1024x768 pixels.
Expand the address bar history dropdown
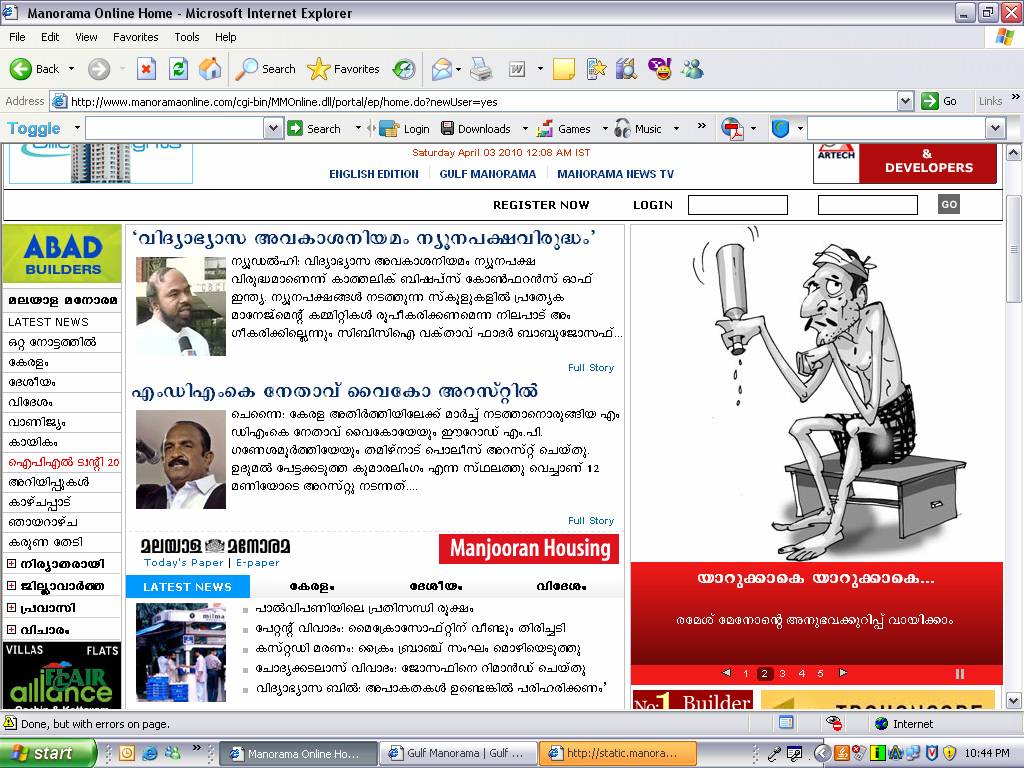tap(905, 100)
